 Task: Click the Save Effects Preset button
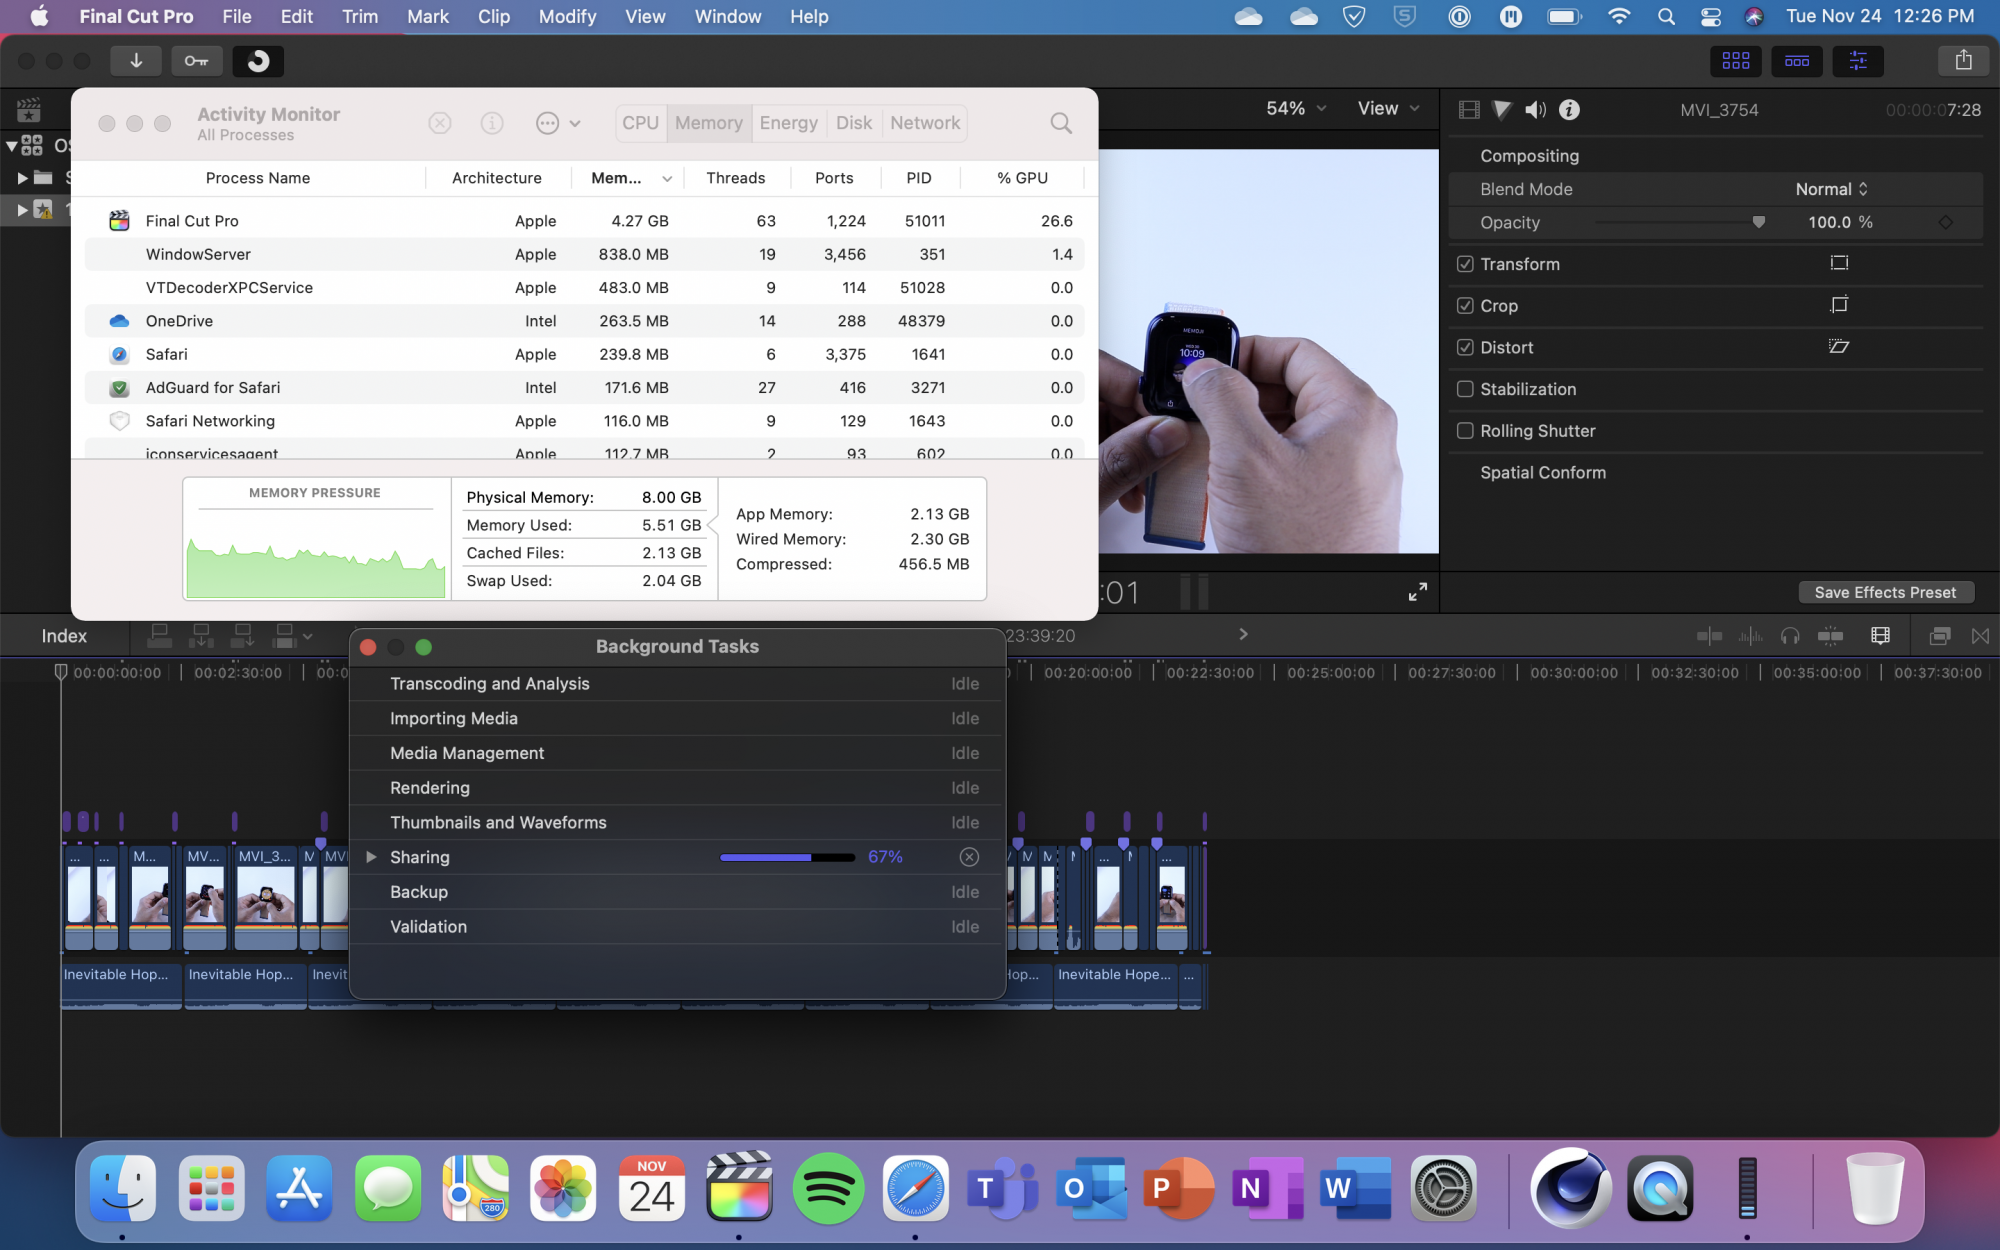point(1885,592)
